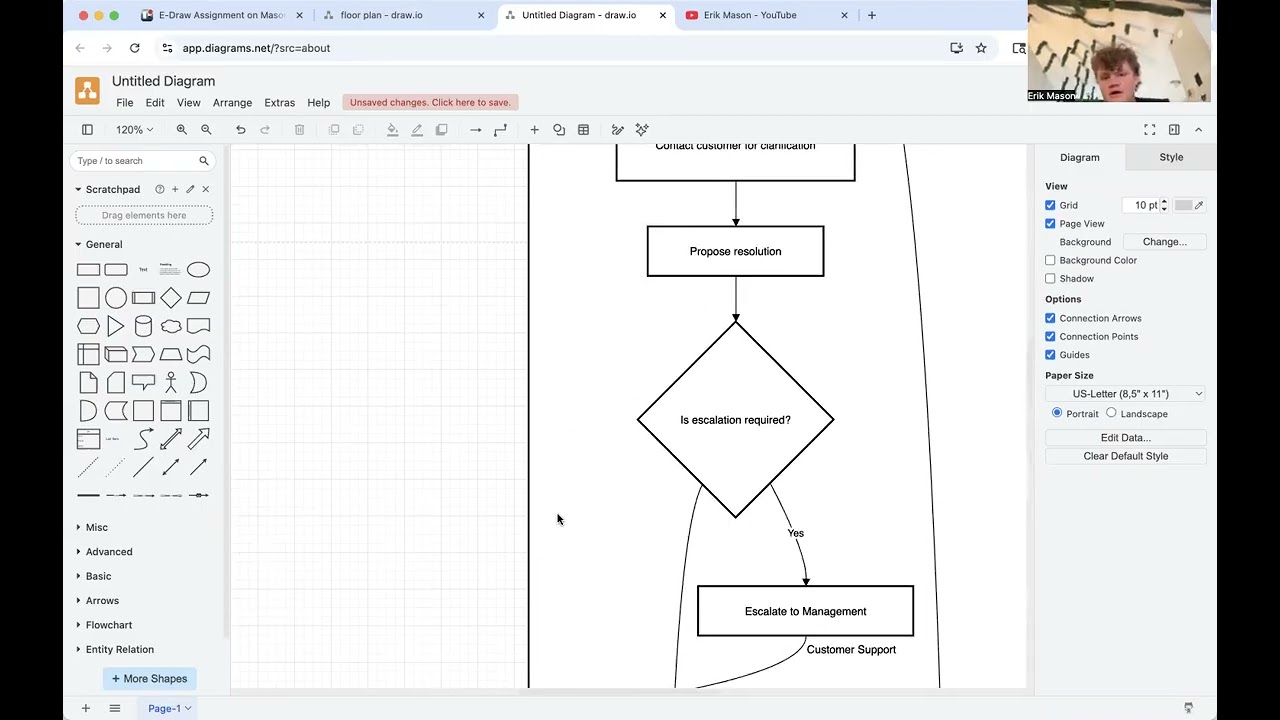Viewport: 1280px width, 720px height.
Task: Click the browser address bar URL
Action: (256, 48)
